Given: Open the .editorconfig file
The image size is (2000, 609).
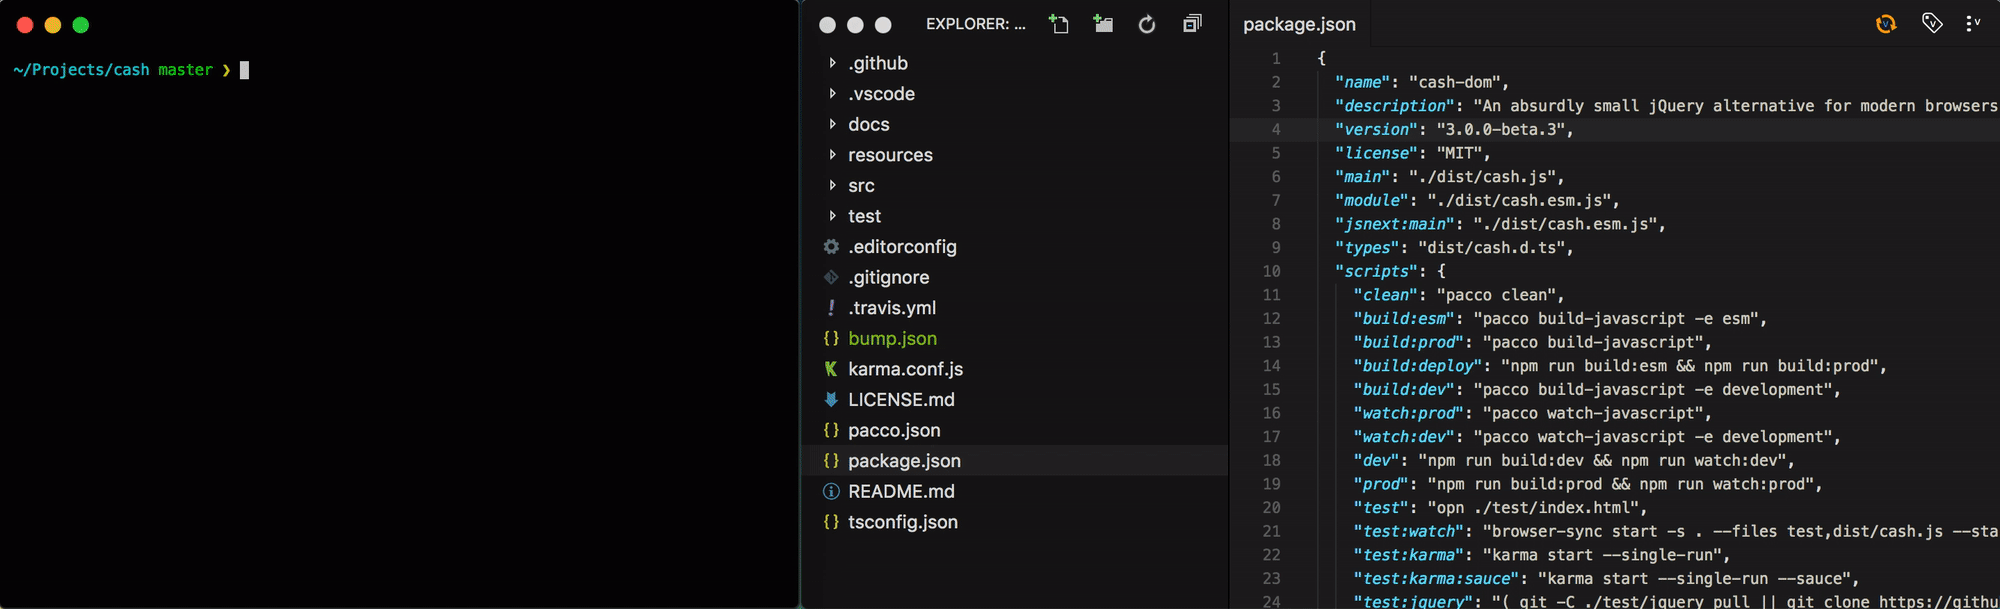Looking at the screenshot, I should tap(1015, 247).
